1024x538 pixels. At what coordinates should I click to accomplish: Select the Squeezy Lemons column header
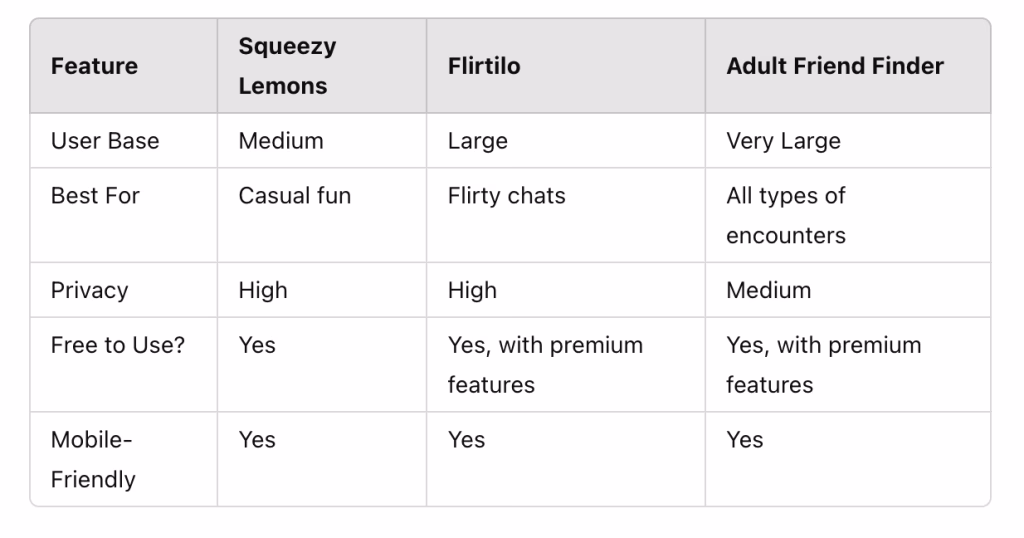pyautogui.click(x=287, y=66)
